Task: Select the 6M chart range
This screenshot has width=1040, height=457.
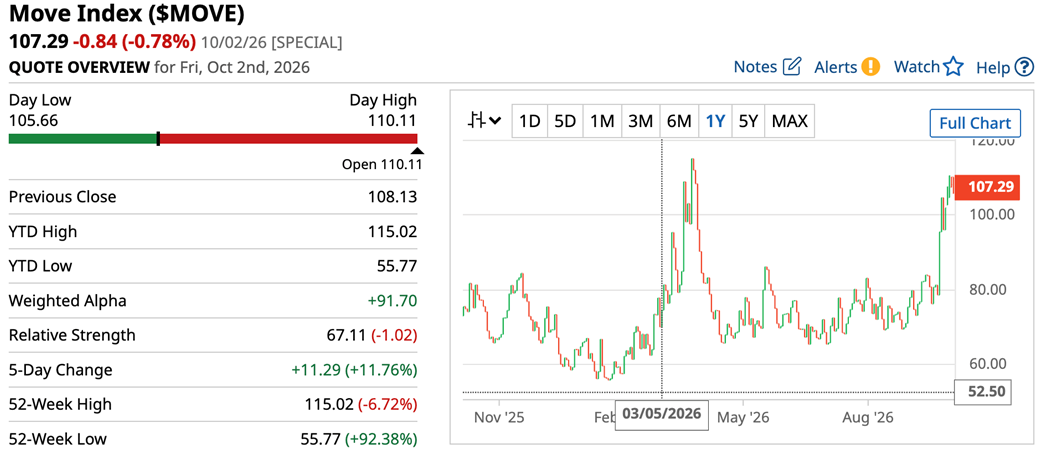Action: click(679, 121)
